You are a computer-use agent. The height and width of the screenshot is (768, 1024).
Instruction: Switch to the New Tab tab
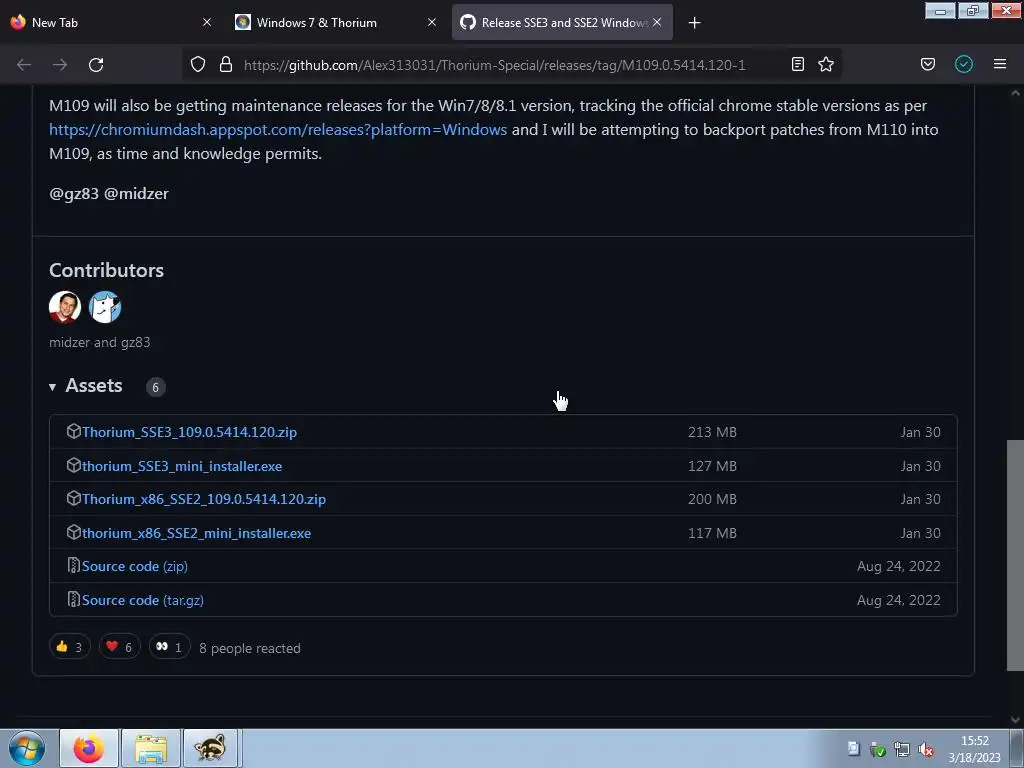coord(111,22)
